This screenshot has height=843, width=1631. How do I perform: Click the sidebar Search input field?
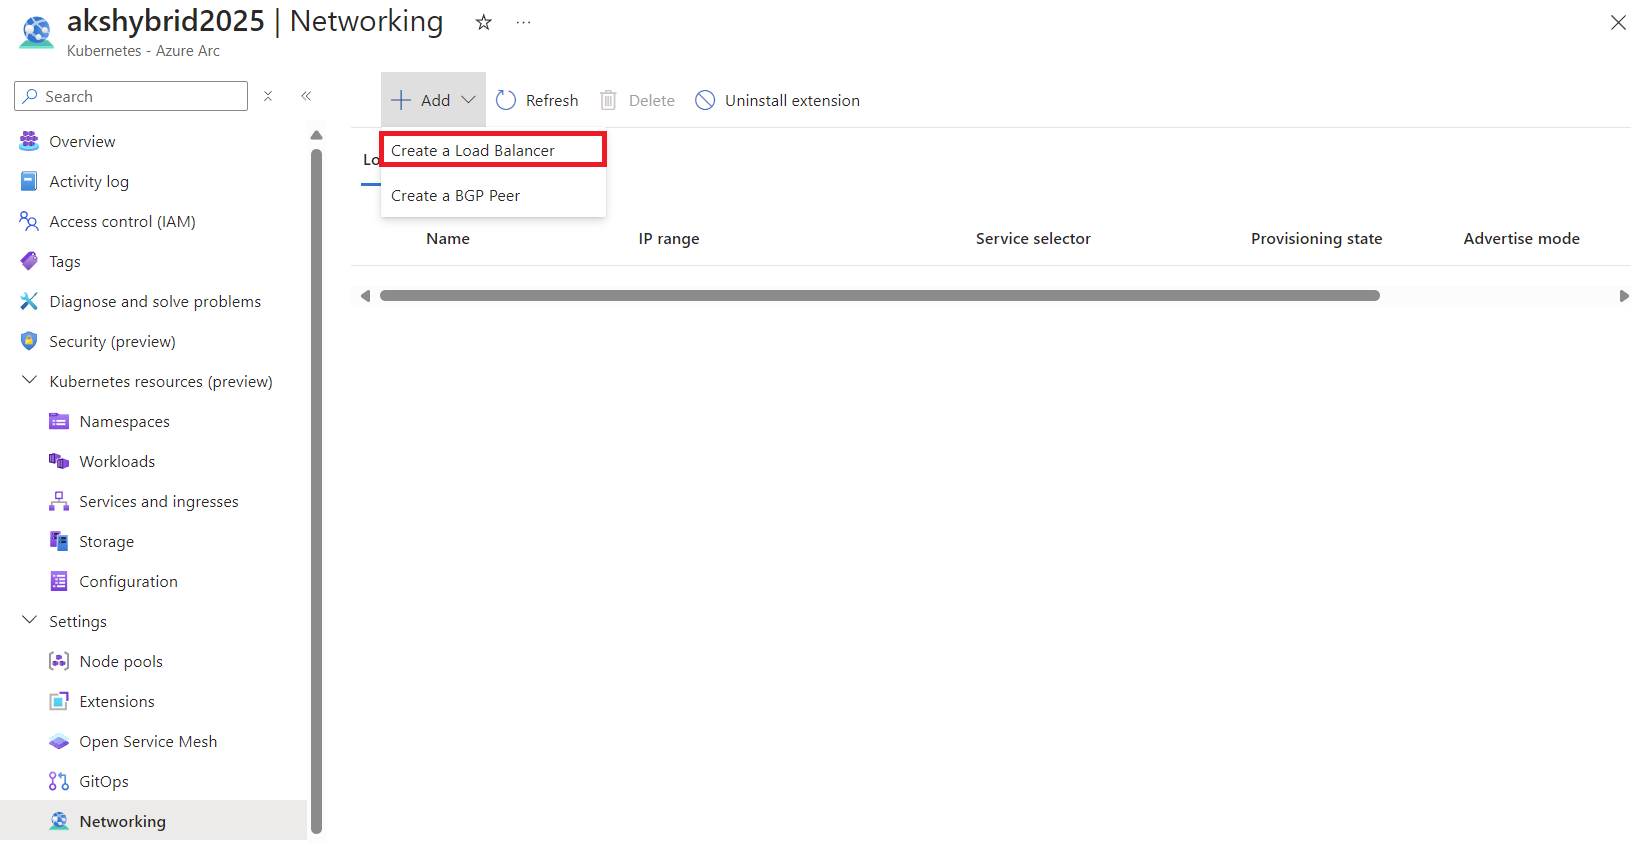(x=131, y=96)
